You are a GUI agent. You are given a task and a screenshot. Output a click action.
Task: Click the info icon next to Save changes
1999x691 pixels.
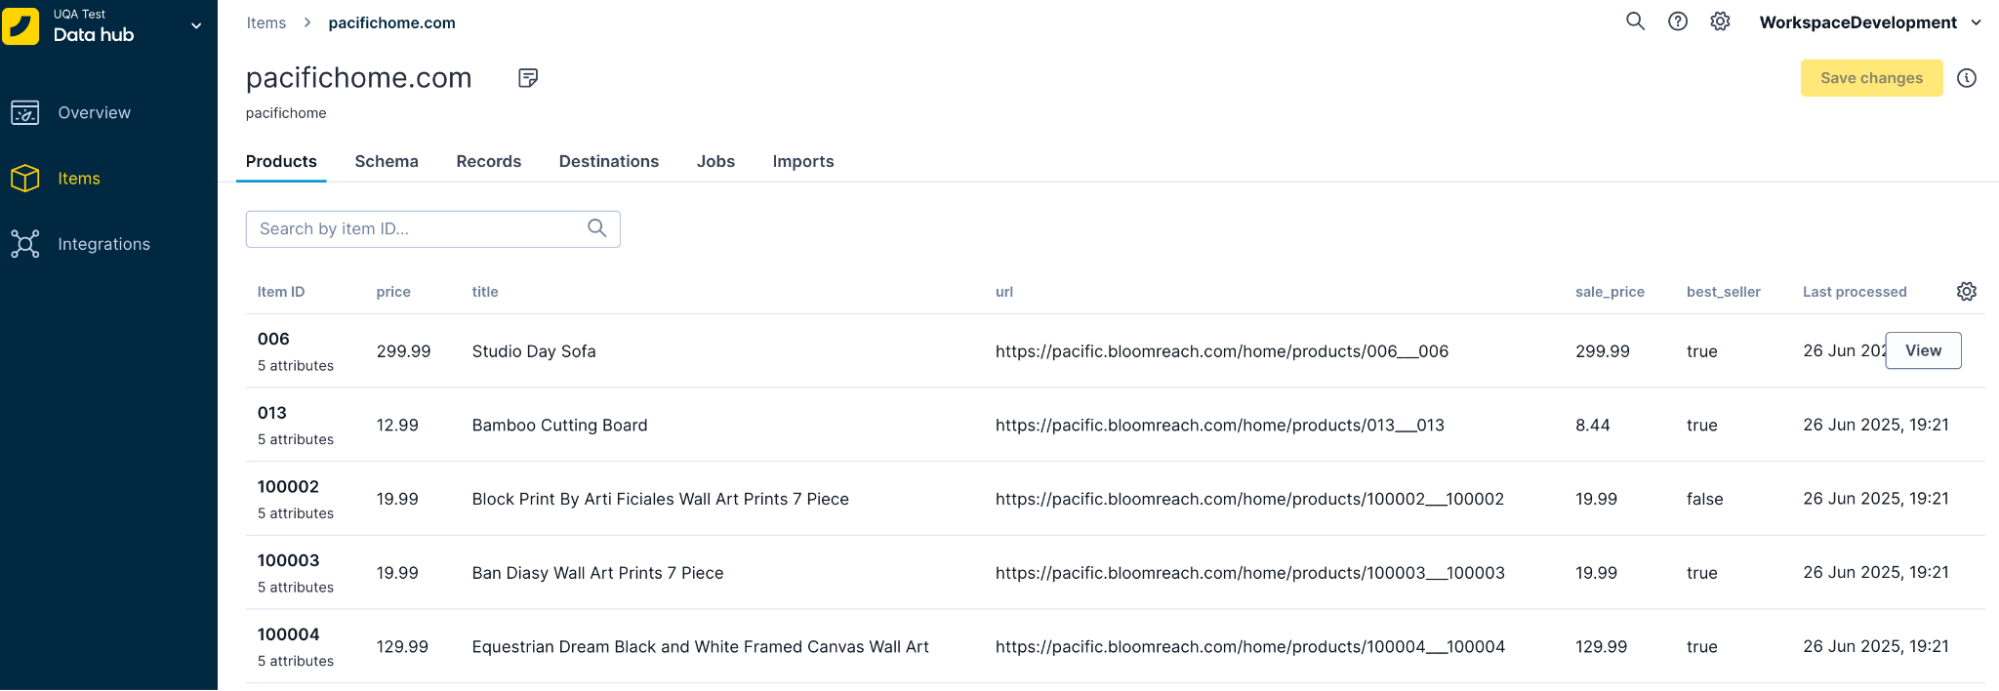[1966, 78]
